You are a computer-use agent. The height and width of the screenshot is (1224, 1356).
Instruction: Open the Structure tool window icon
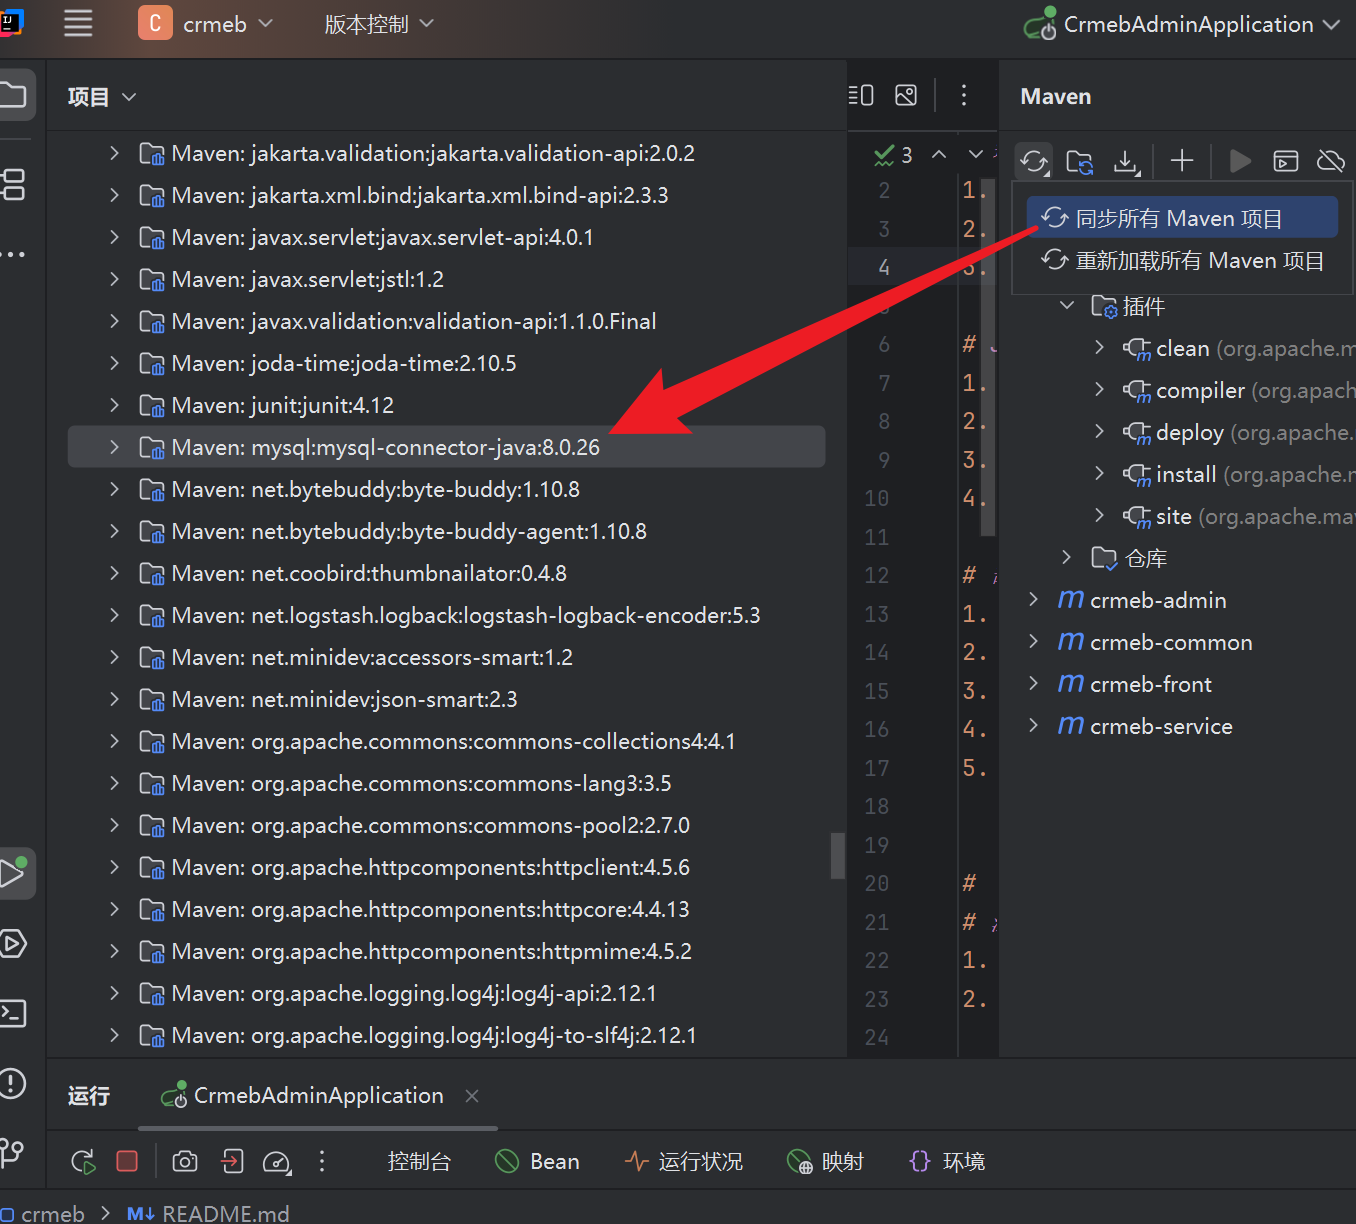[x=14, y=184]
